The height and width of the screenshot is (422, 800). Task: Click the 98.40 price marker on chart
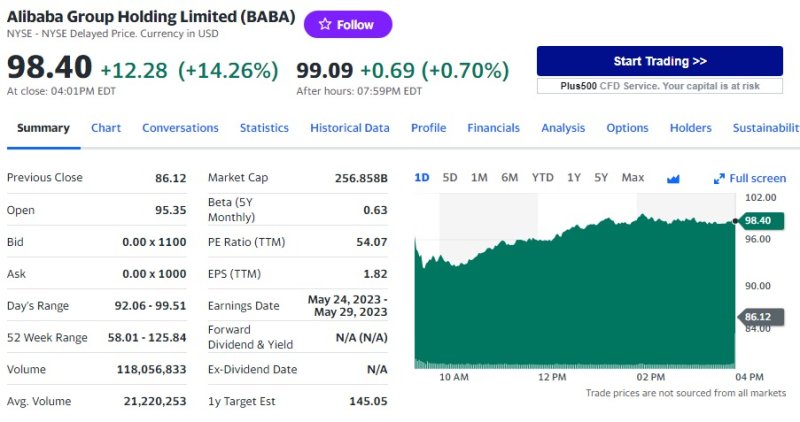[x=757, y=220]
